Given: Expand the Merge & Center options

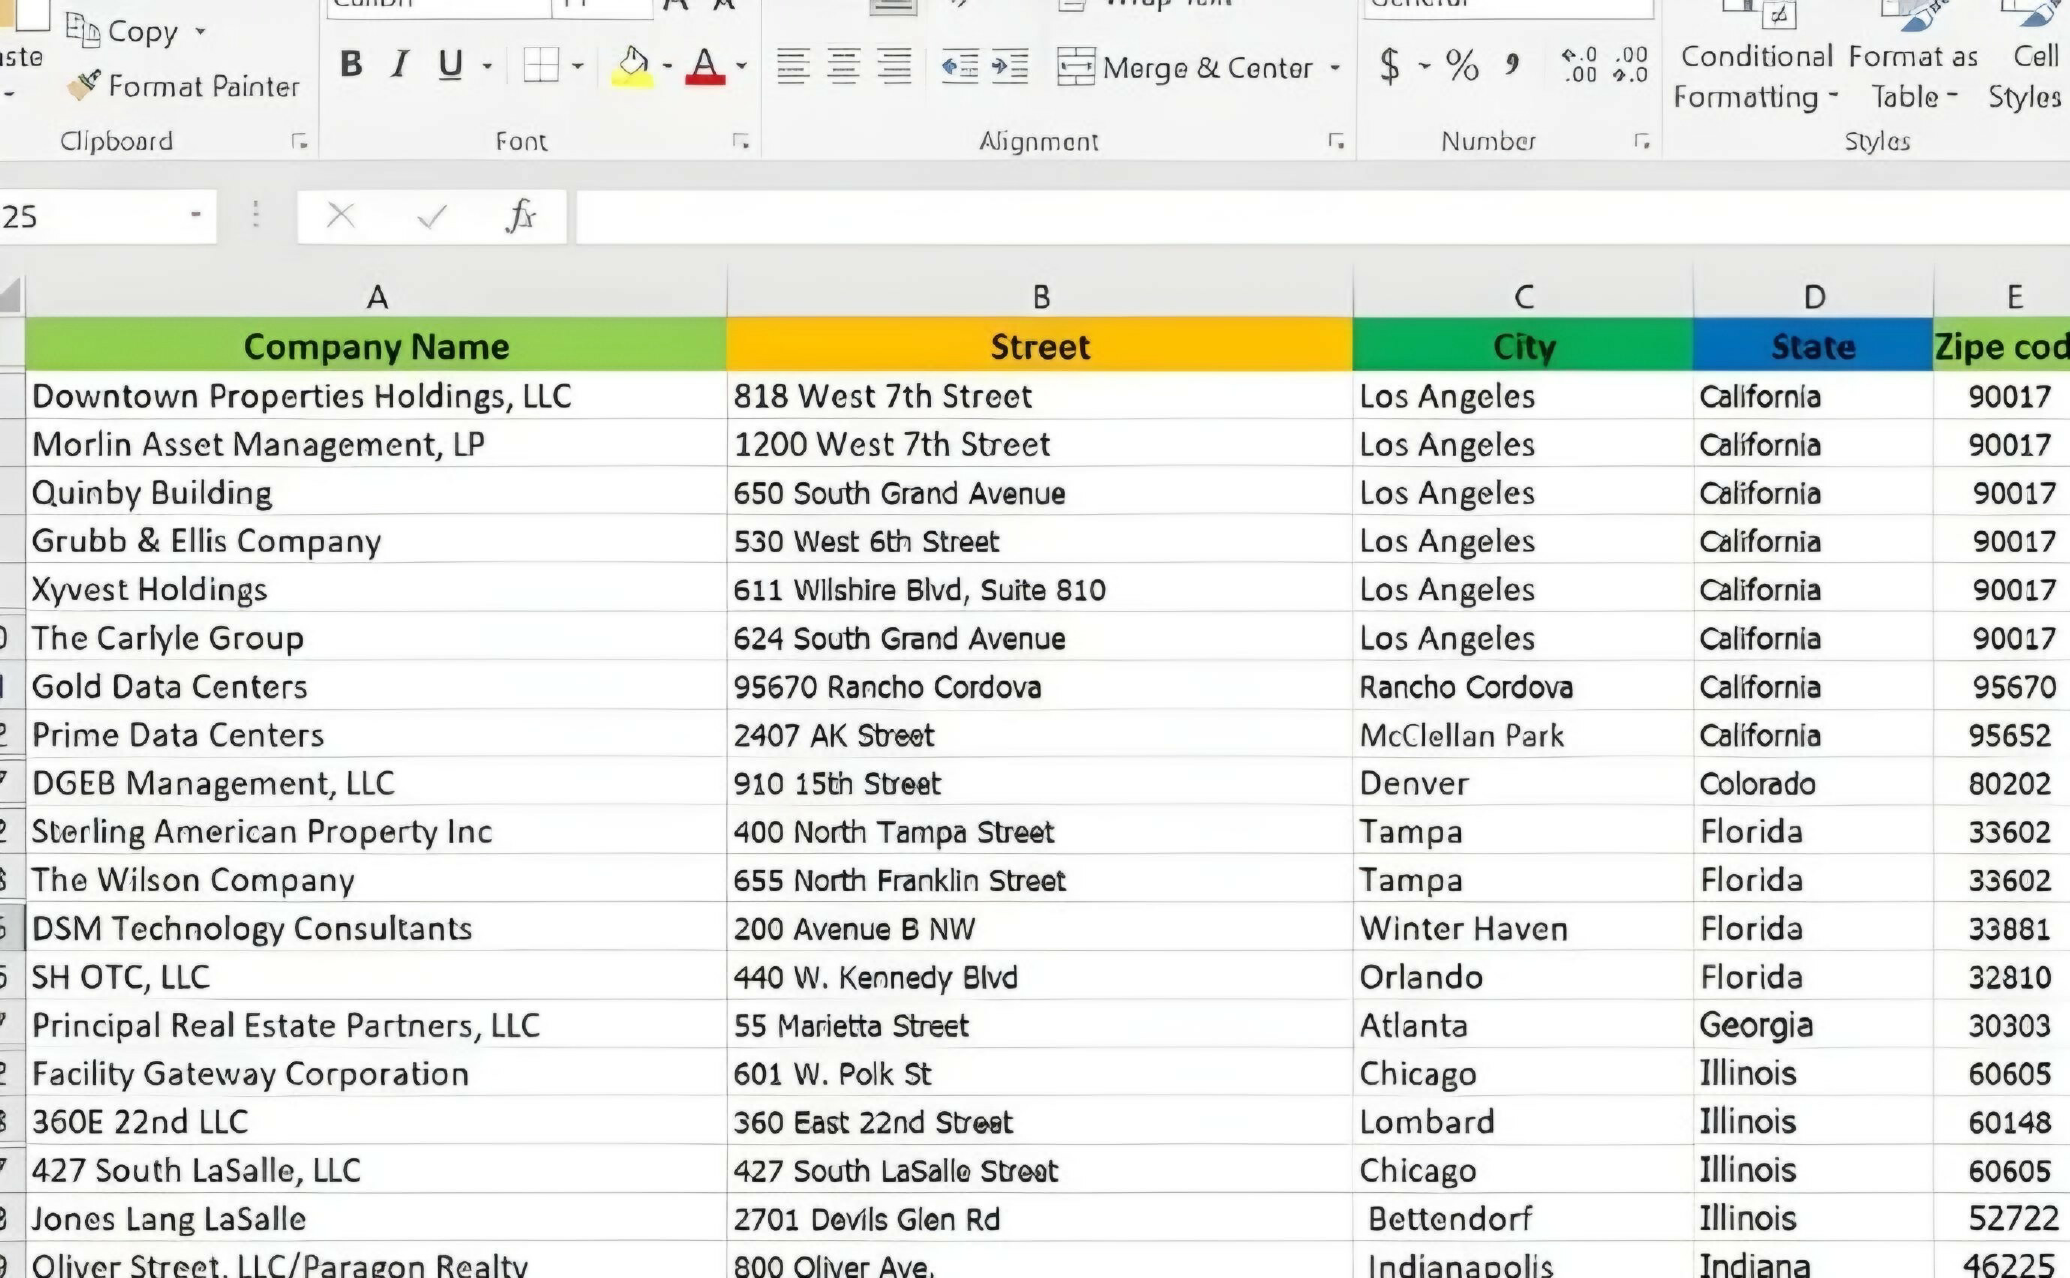Looking at the screenshot, I should [1334, 68].
